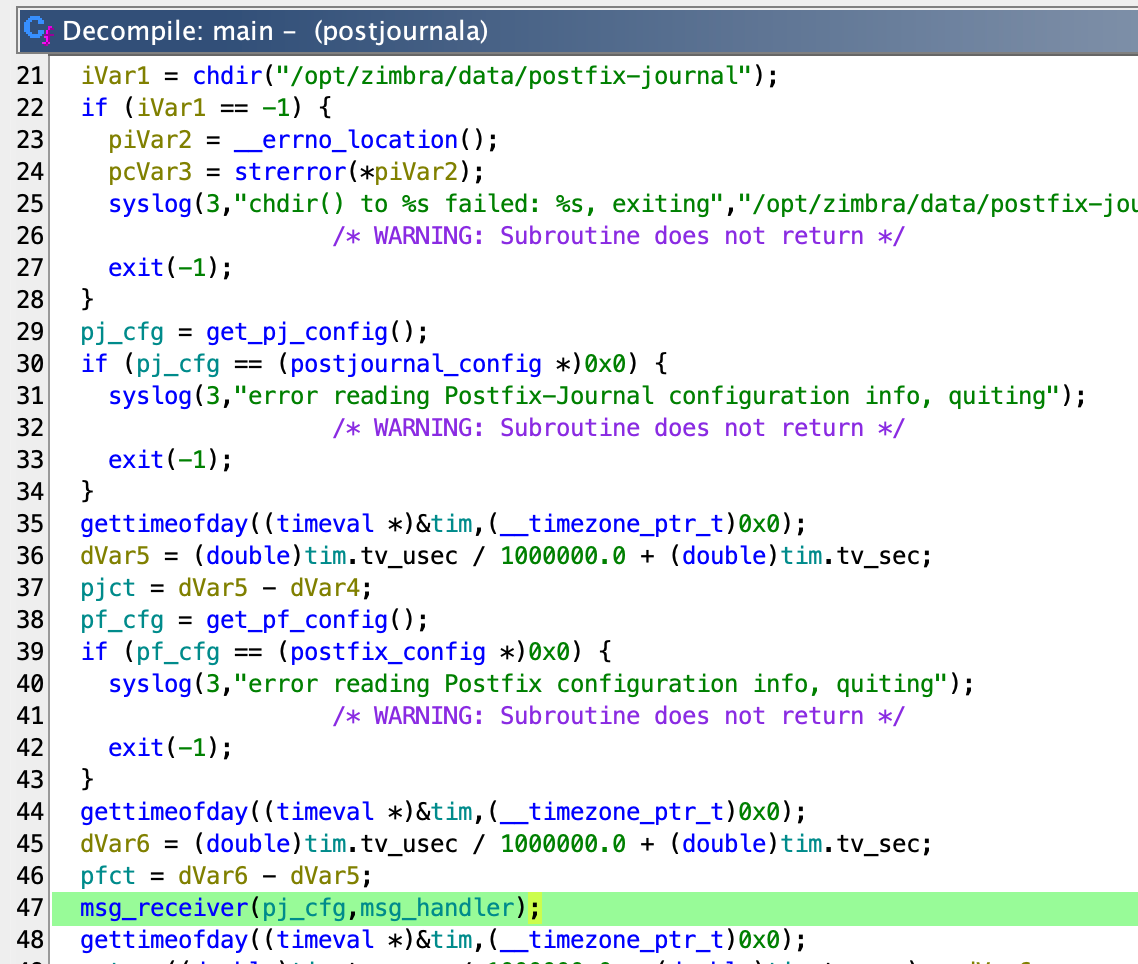
Task: Click line number 35 in the gutter
Action: (x=31, y=523)
